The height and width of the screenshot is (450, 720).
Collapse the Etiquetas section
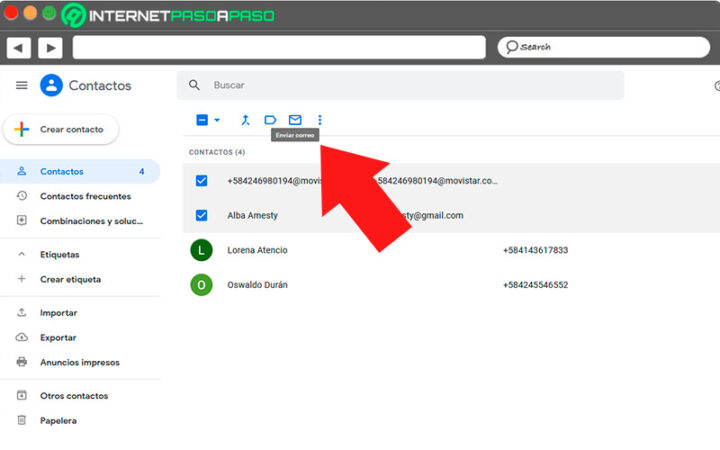coord(22,254)
